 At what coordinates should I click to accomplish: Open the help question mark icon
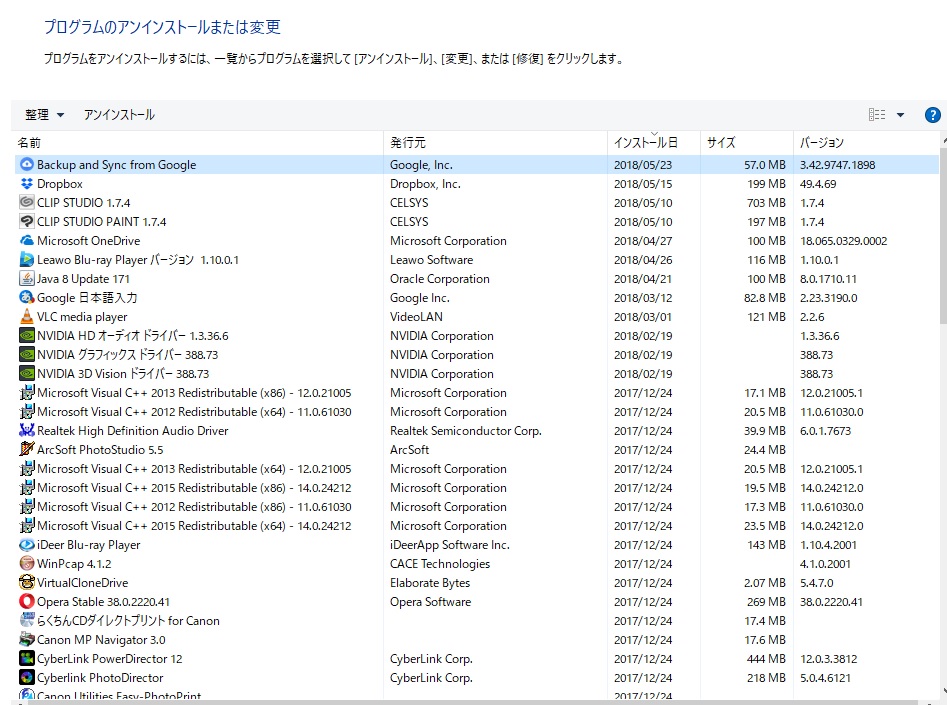(x=932, y=115)
